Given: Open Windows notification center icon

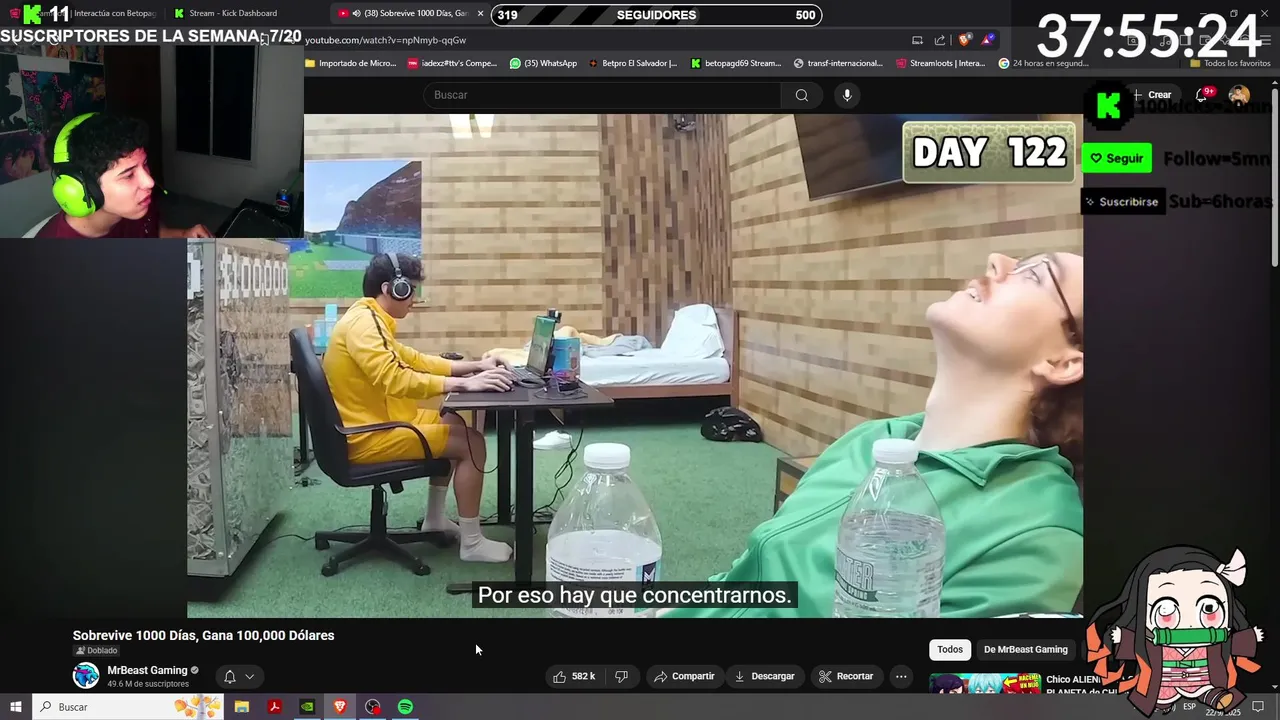Looking at the screenshot, I should coord(1258,707).
